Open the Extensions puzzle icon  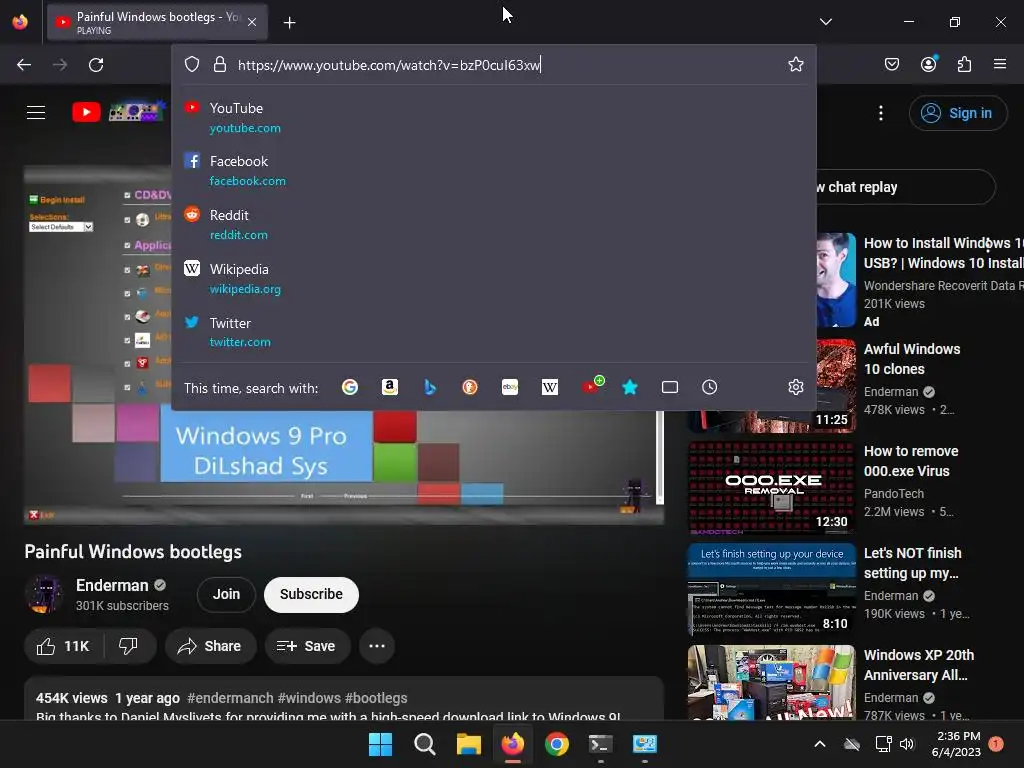coord(964,64)
